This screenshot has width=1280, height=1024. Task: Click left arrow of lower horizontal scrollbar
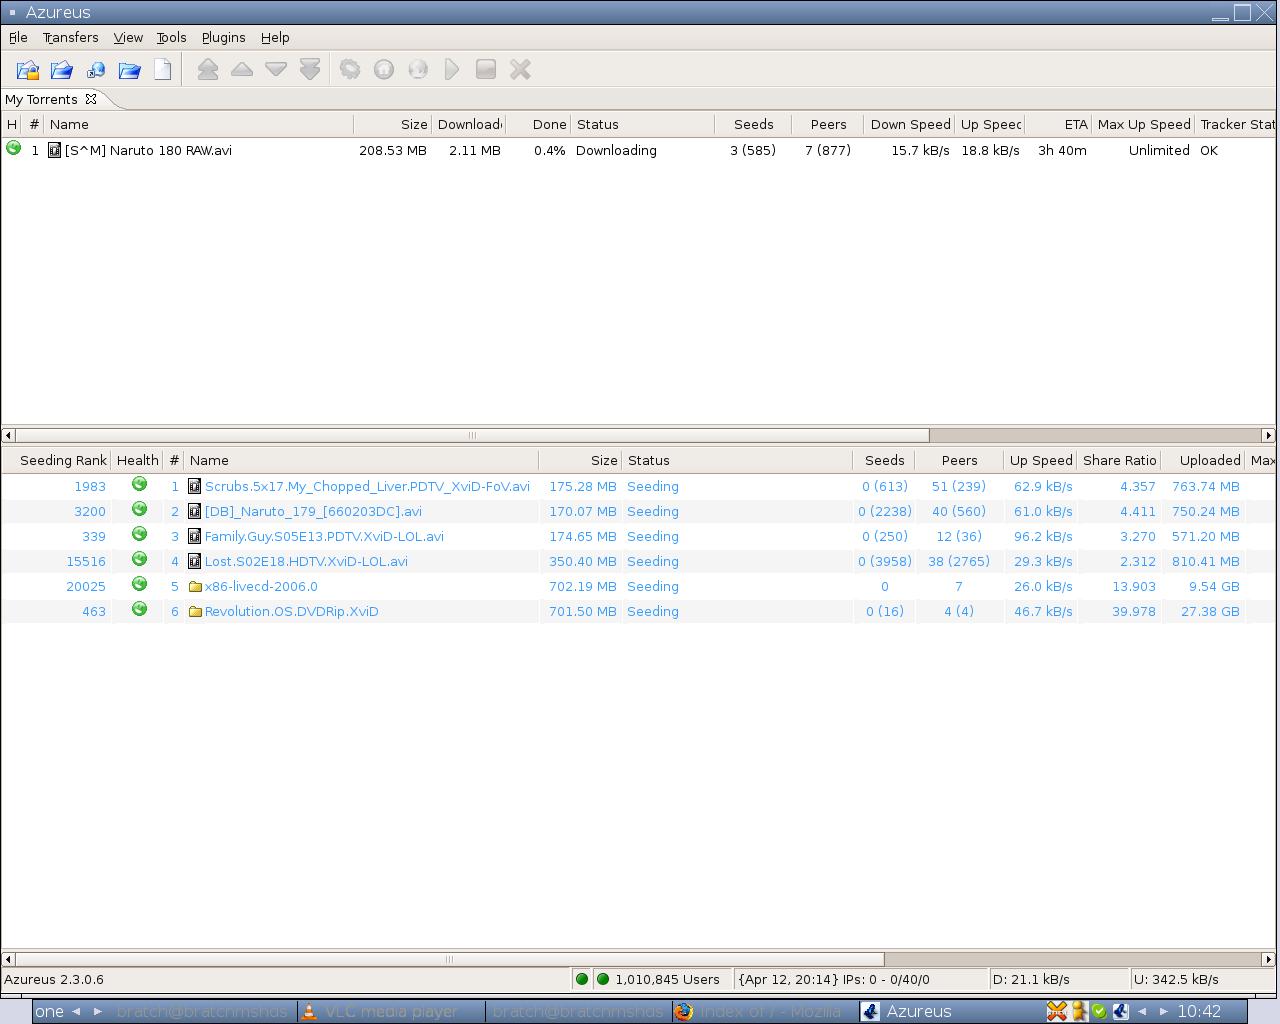tap(8, 959)
